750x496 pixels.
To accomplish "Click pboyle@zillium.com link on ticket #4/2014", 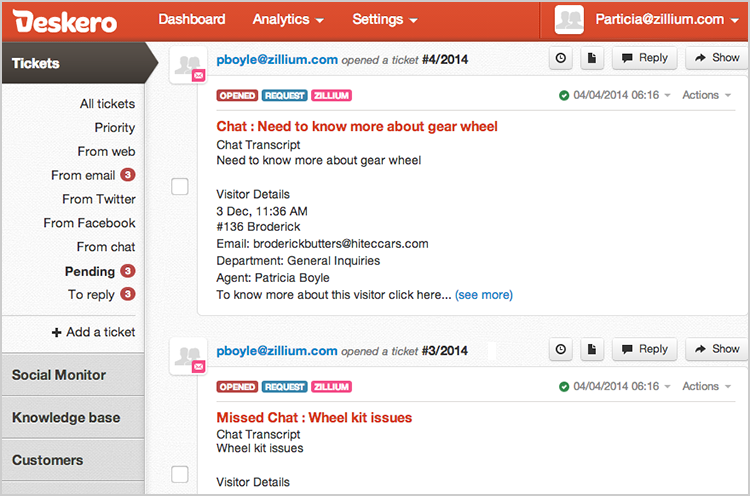I will coord(277,60).
